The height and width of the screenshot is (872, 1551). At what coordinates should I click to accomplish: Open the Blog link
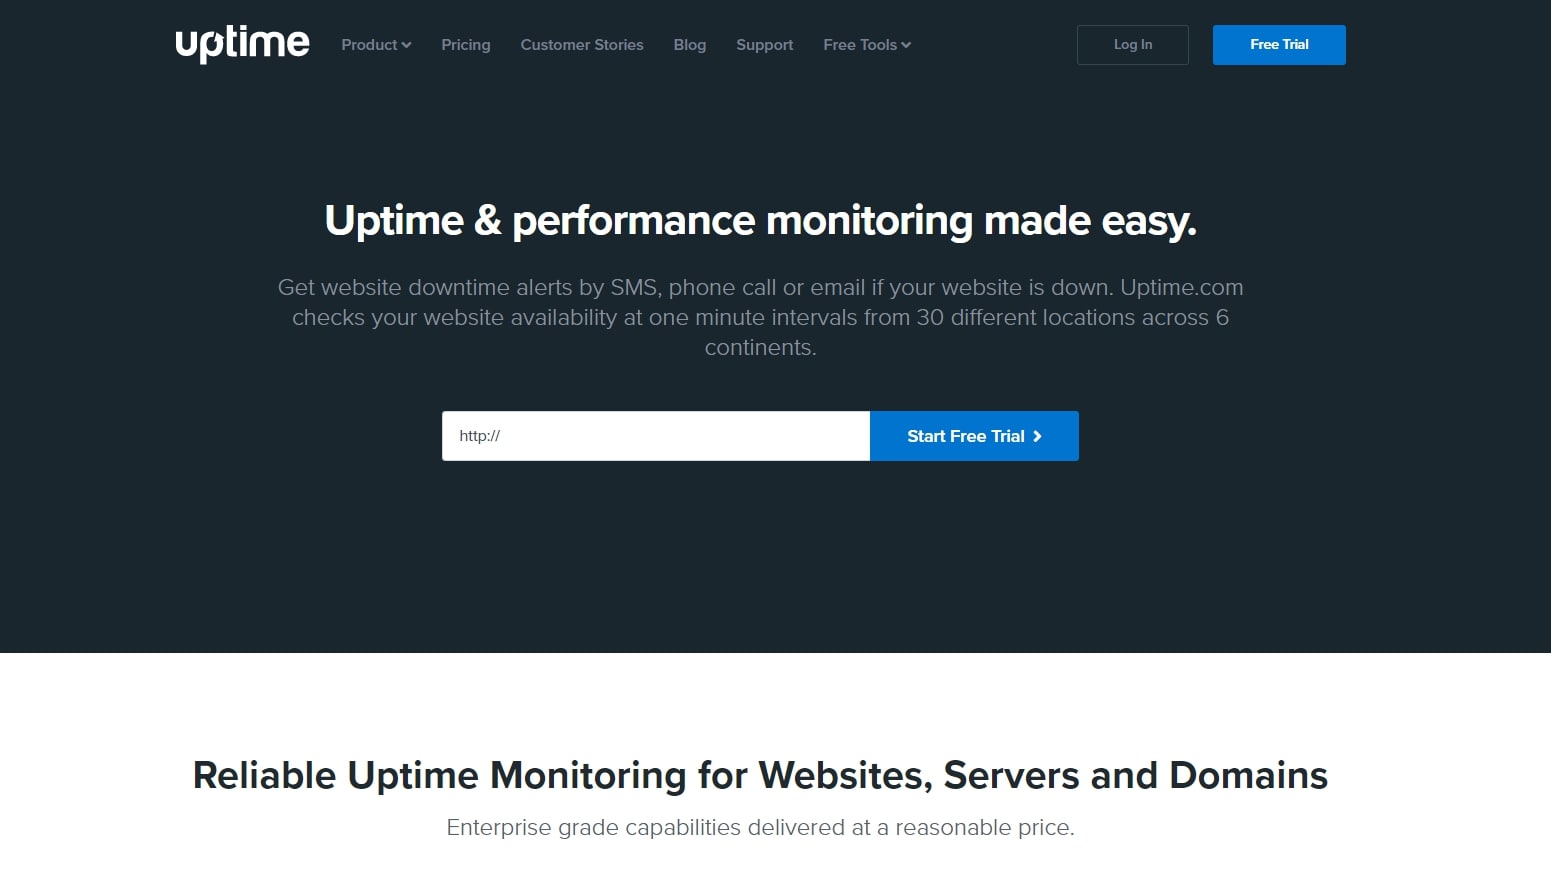coord(690,45)
